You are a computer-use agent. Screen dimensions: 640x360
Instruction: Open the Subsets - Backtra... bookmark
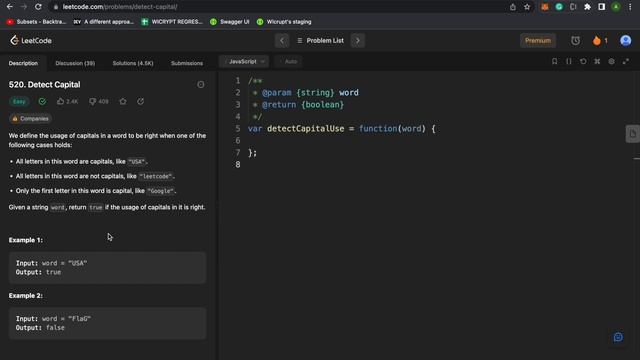coord(36,22)
